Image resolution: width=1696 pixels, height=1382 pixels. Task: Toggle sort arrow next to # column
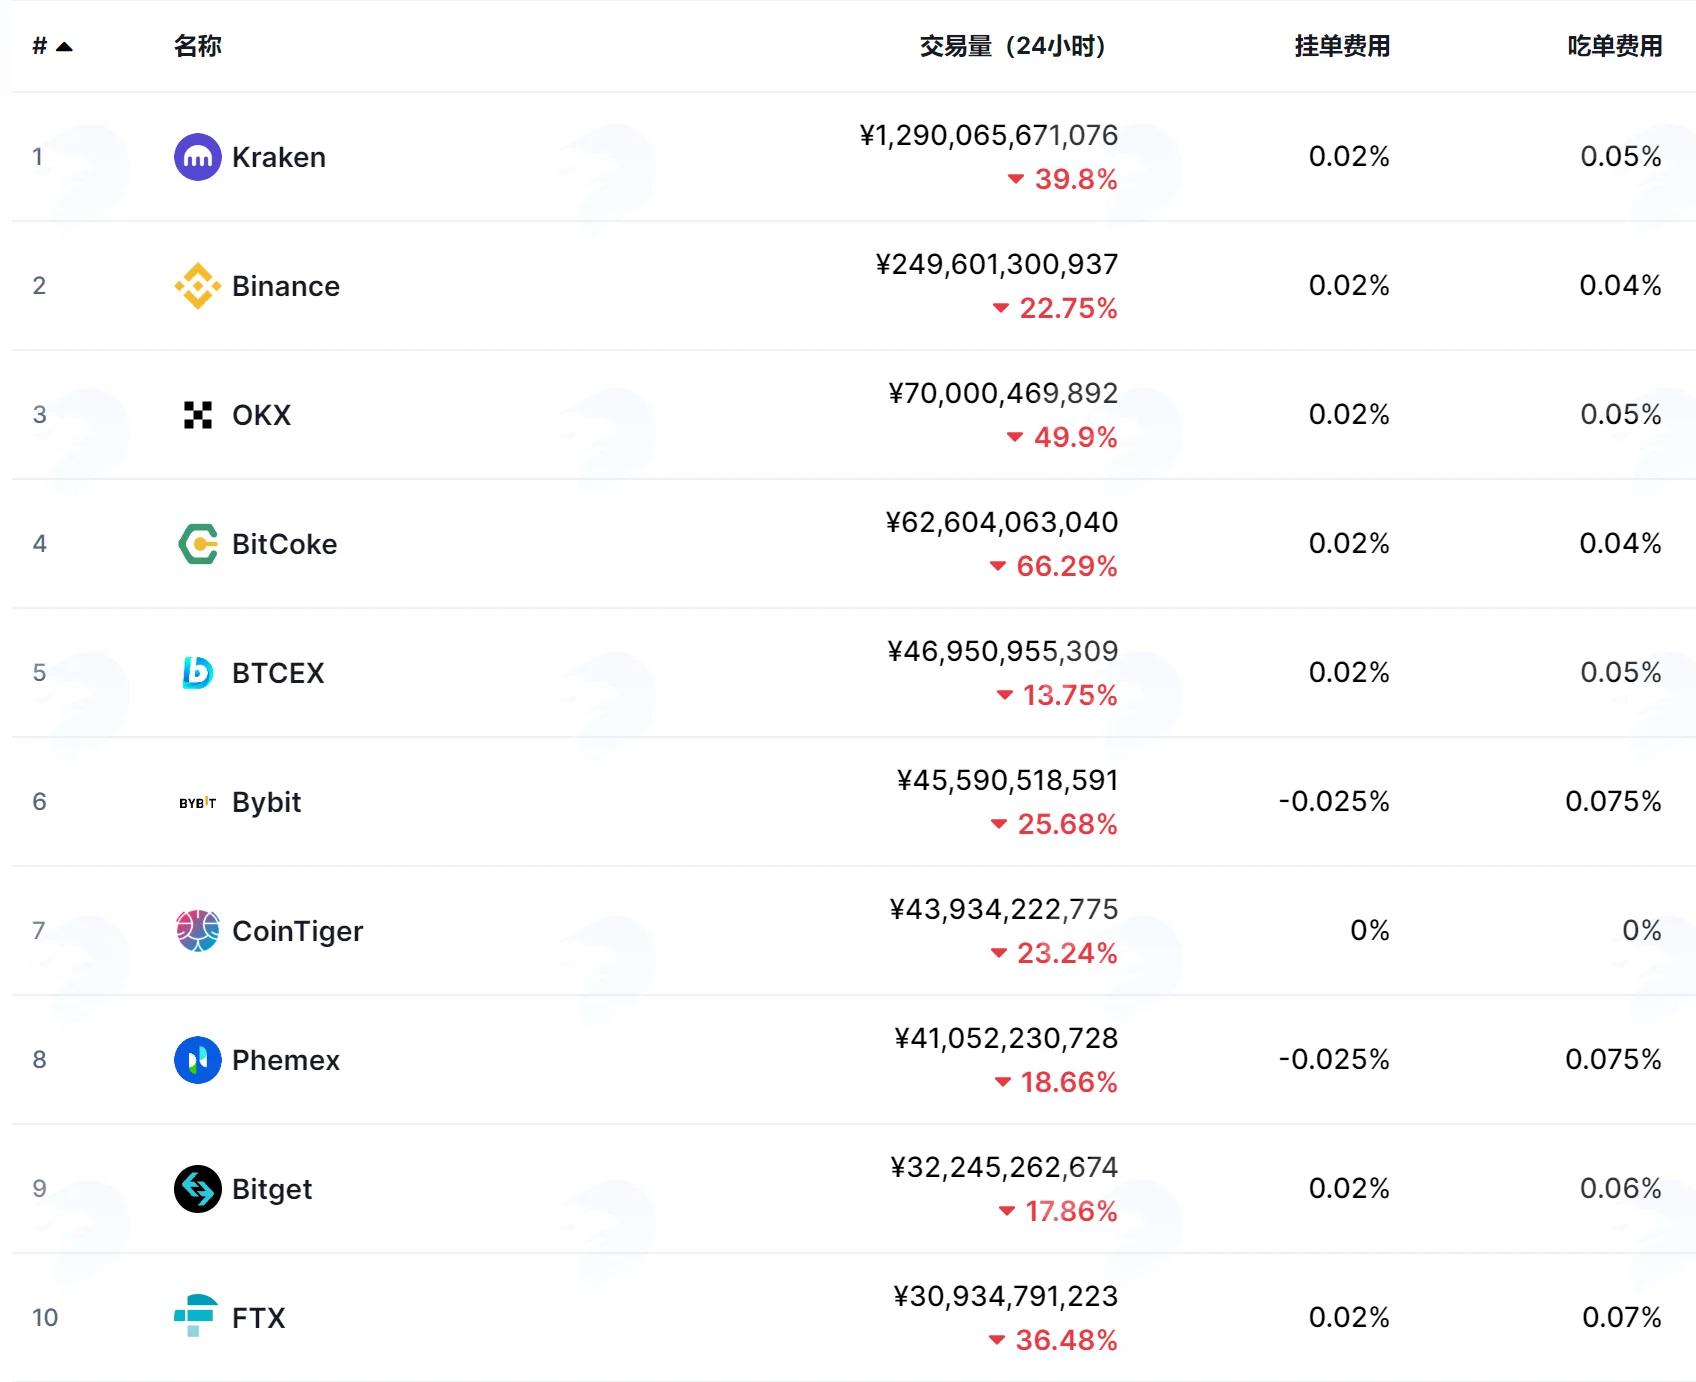pyautogui.click(x=65, y=47)
